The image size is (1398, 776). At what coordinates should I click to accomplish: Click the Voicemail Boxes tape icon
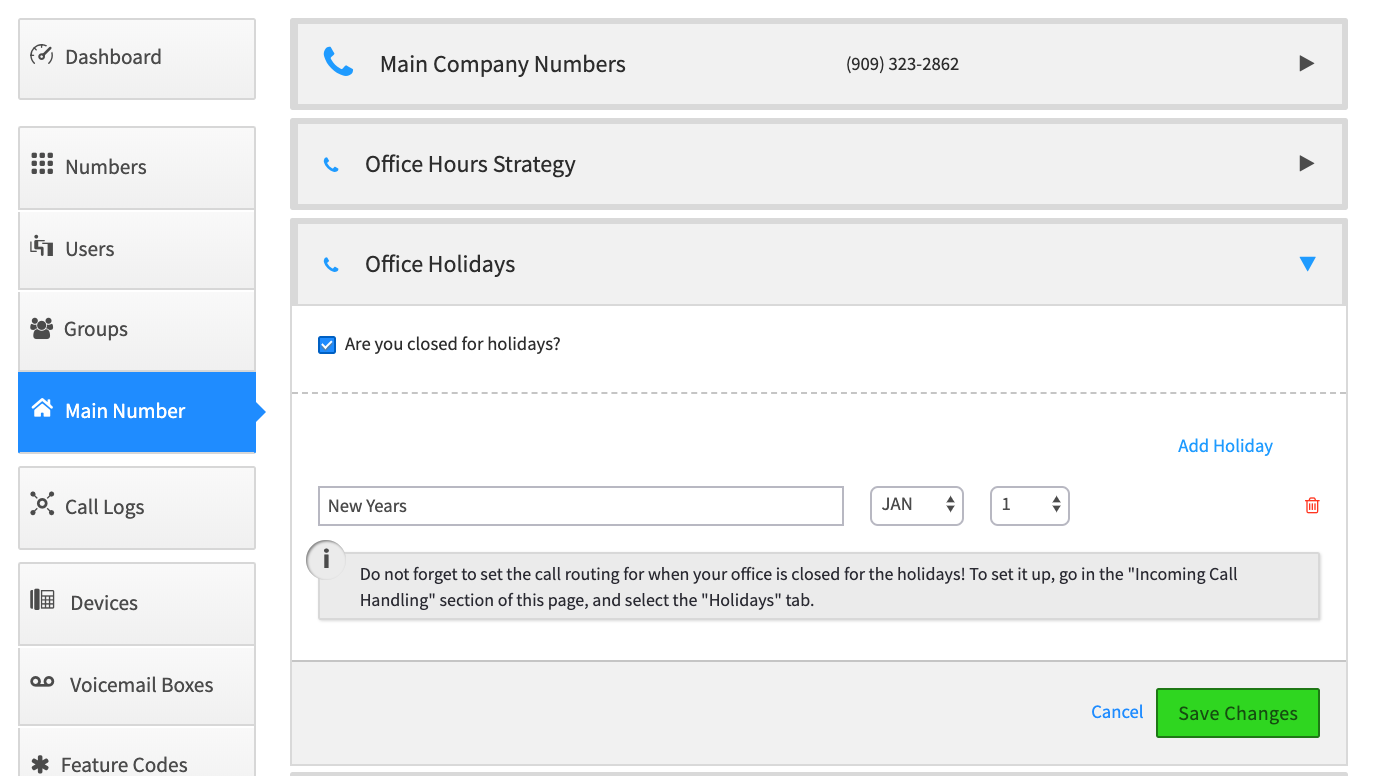click(x=42, y=682)
